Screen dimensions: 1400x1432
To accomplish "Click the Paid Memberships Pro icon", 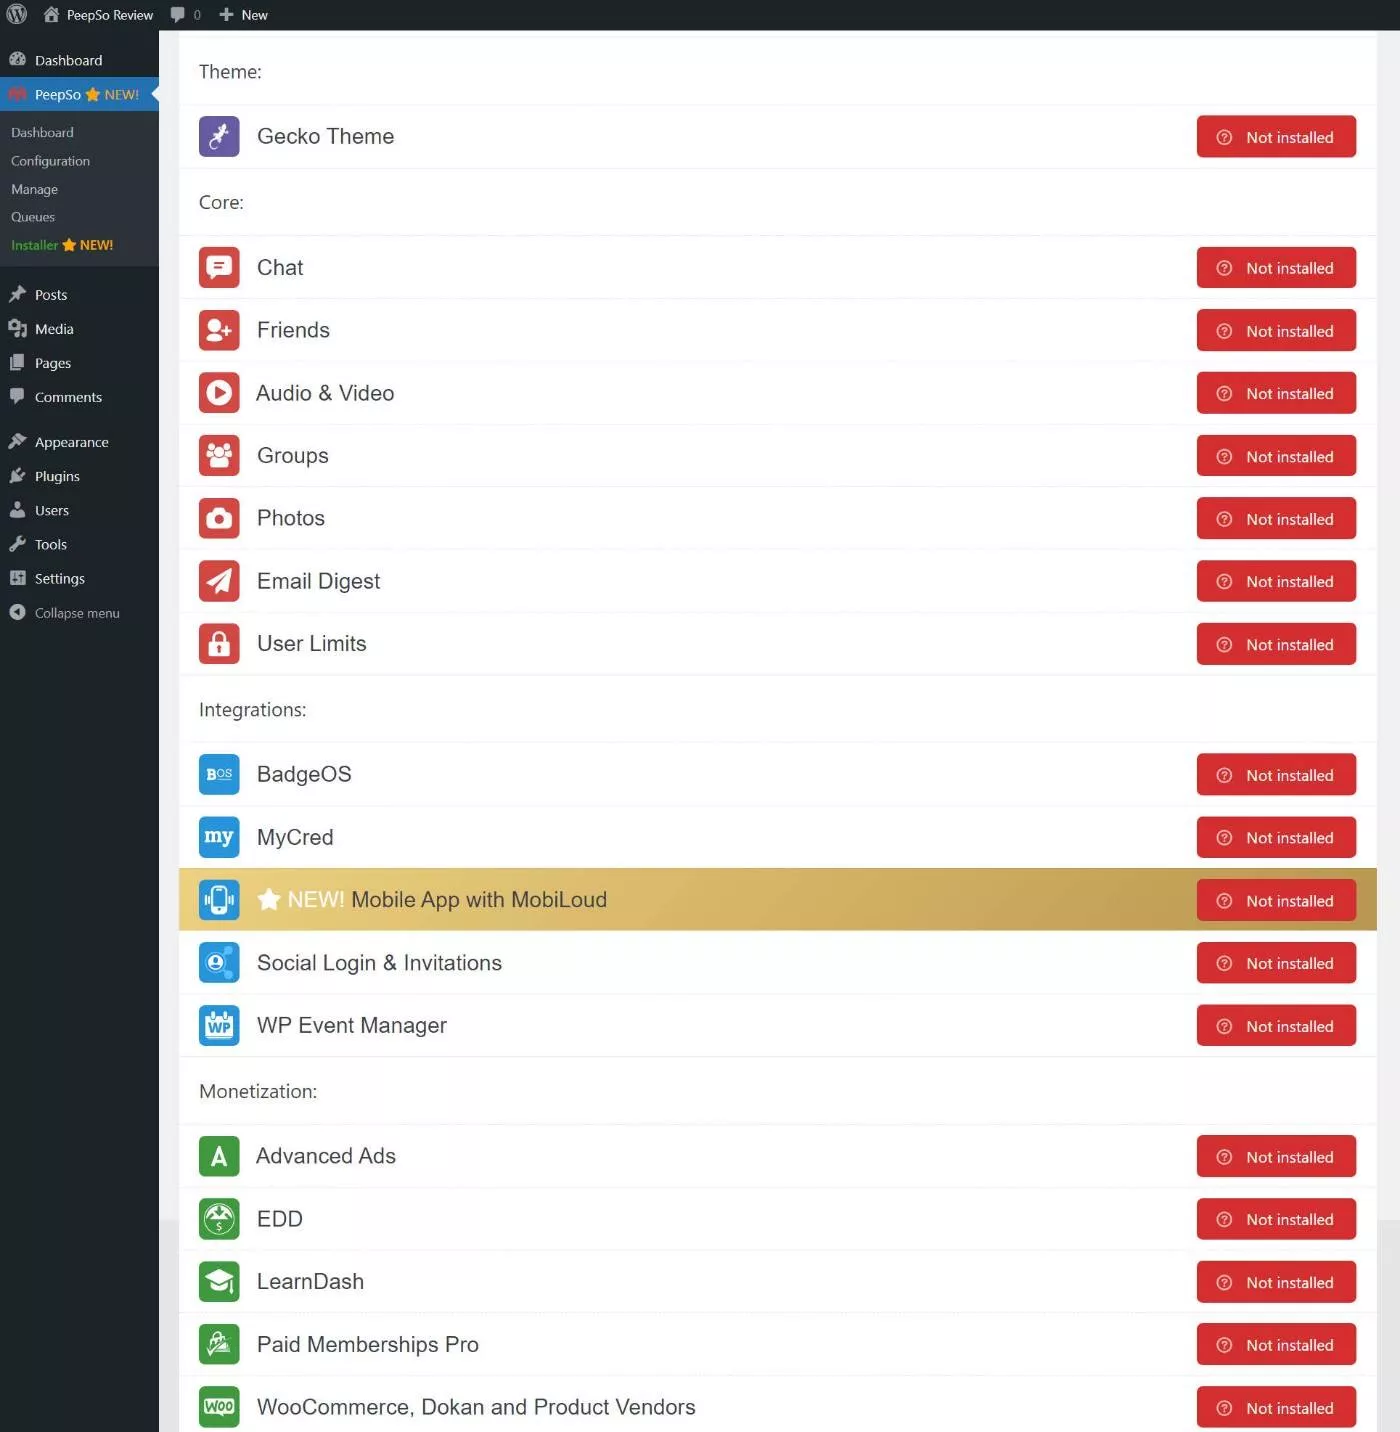I will coord(219,1344).
